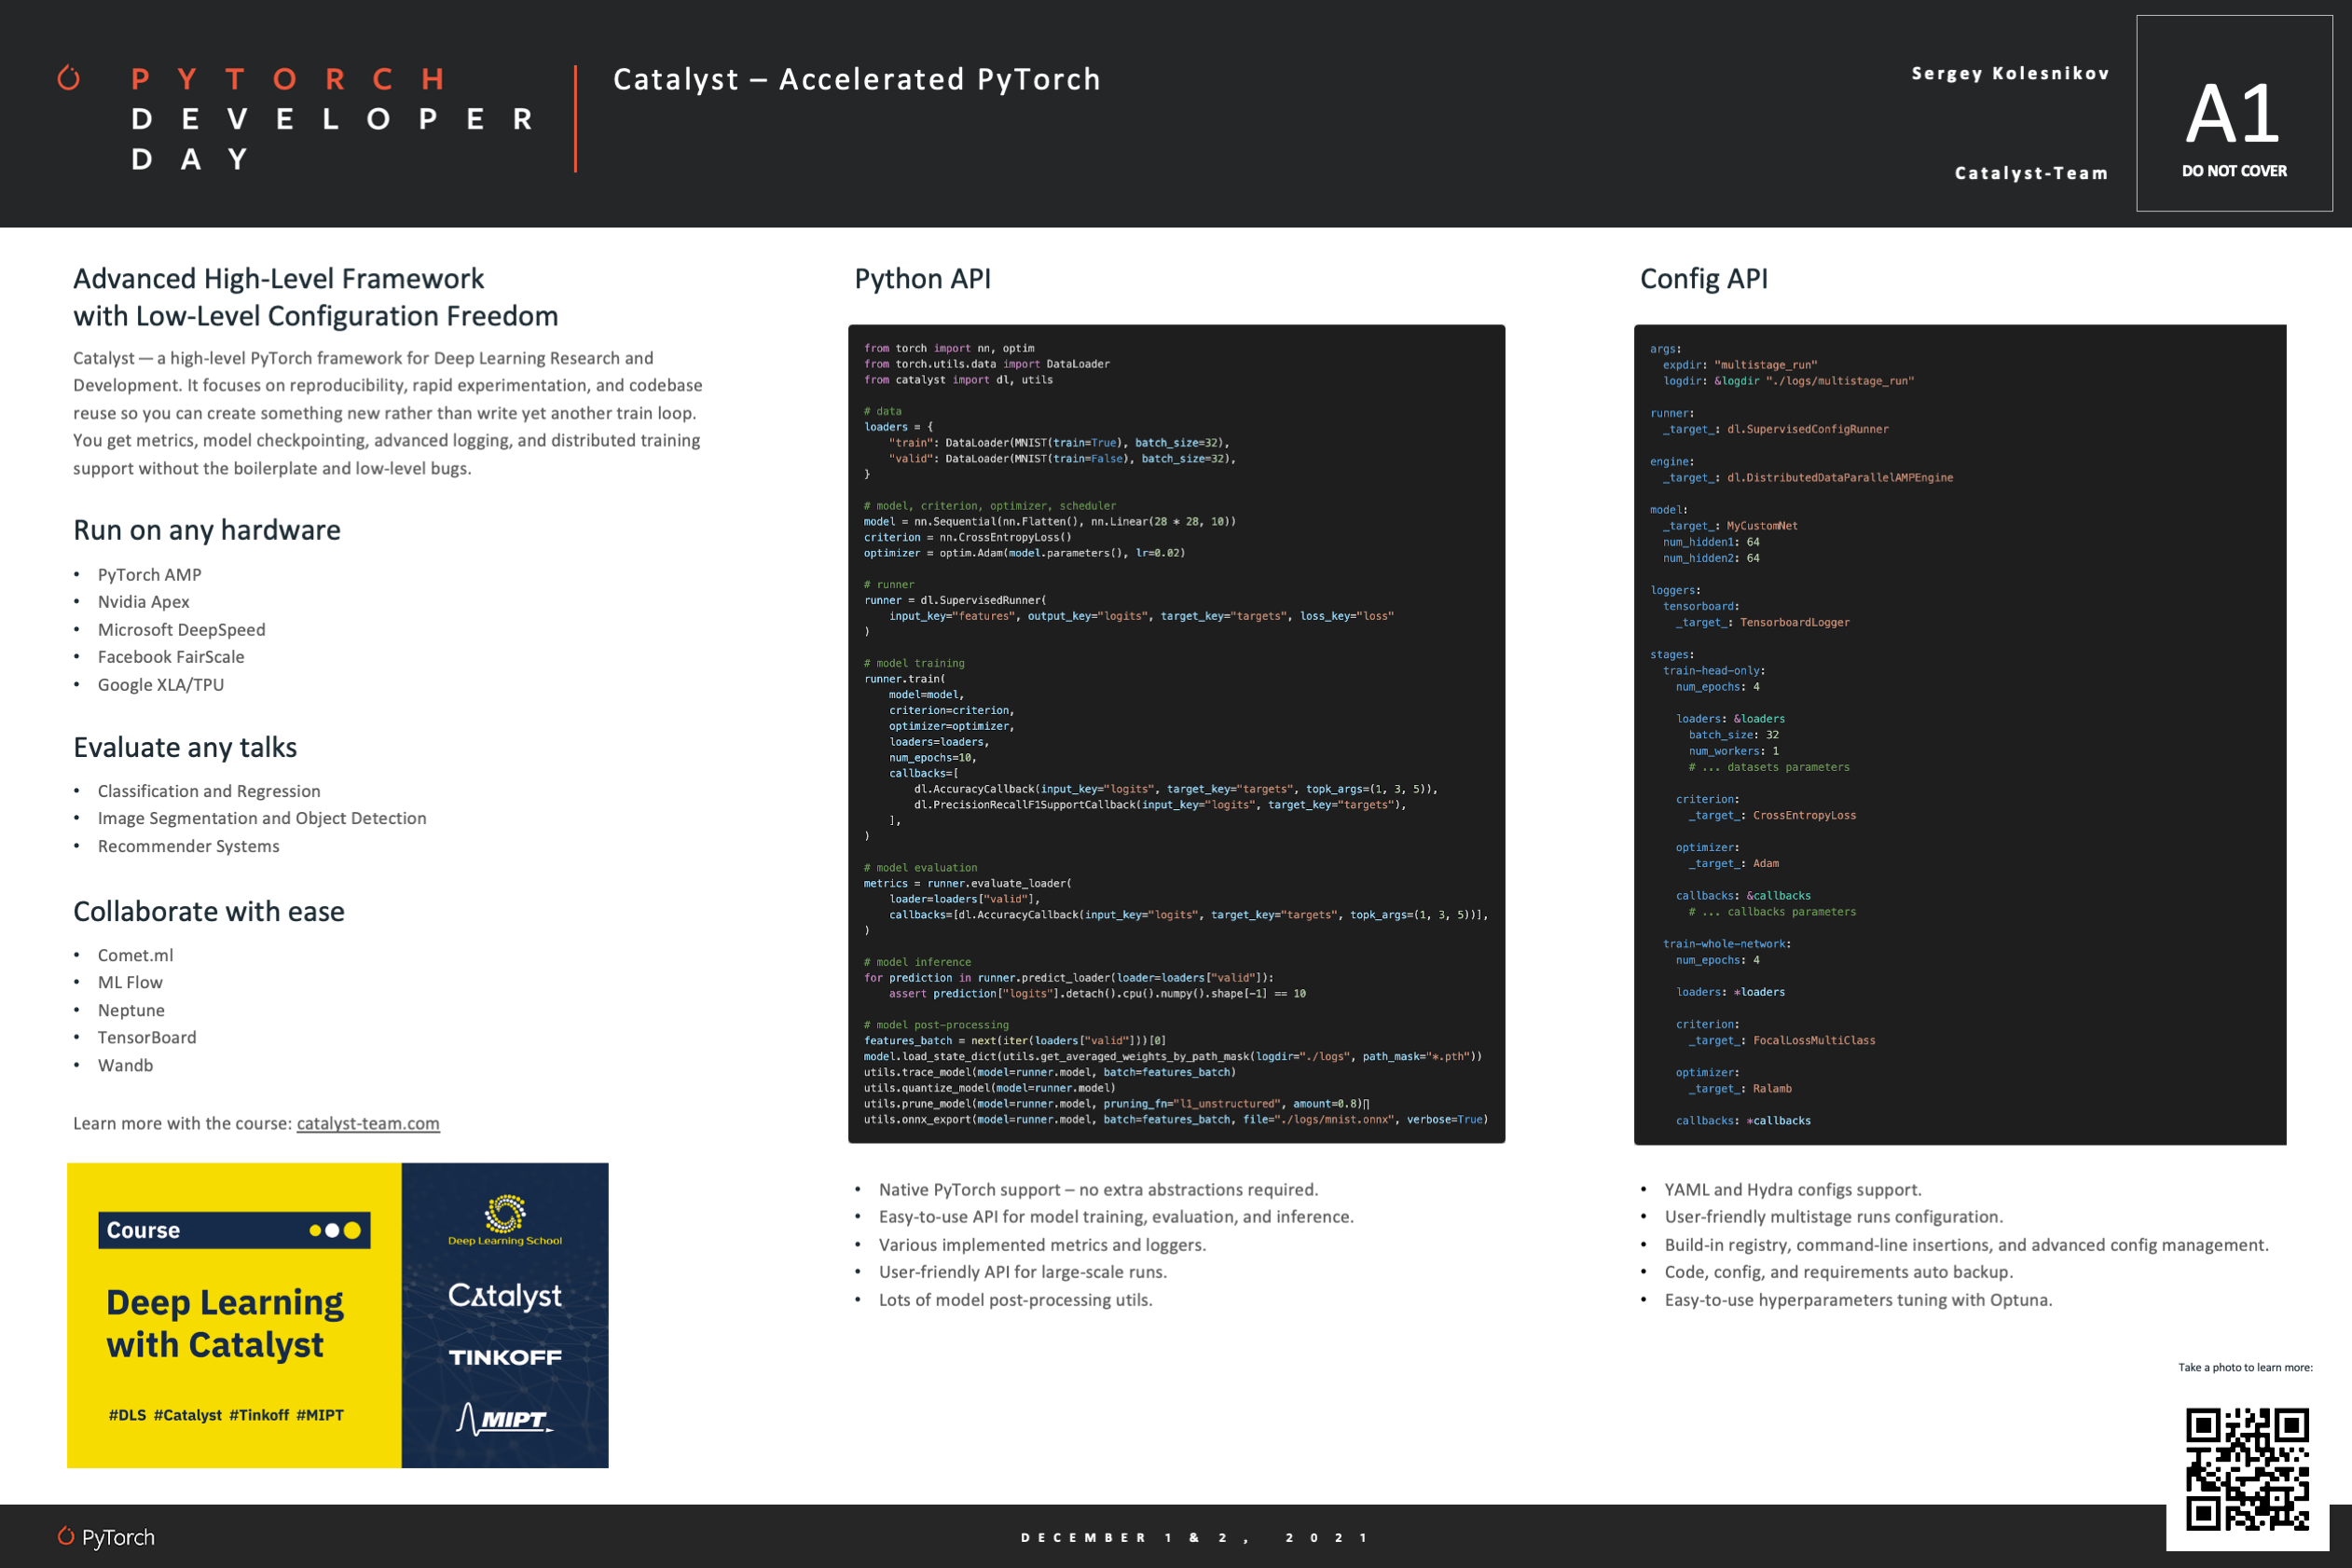Click the Nvidia Apex bullet
The height and width of the screenshot is (1568, 2352).
[143, 602]
